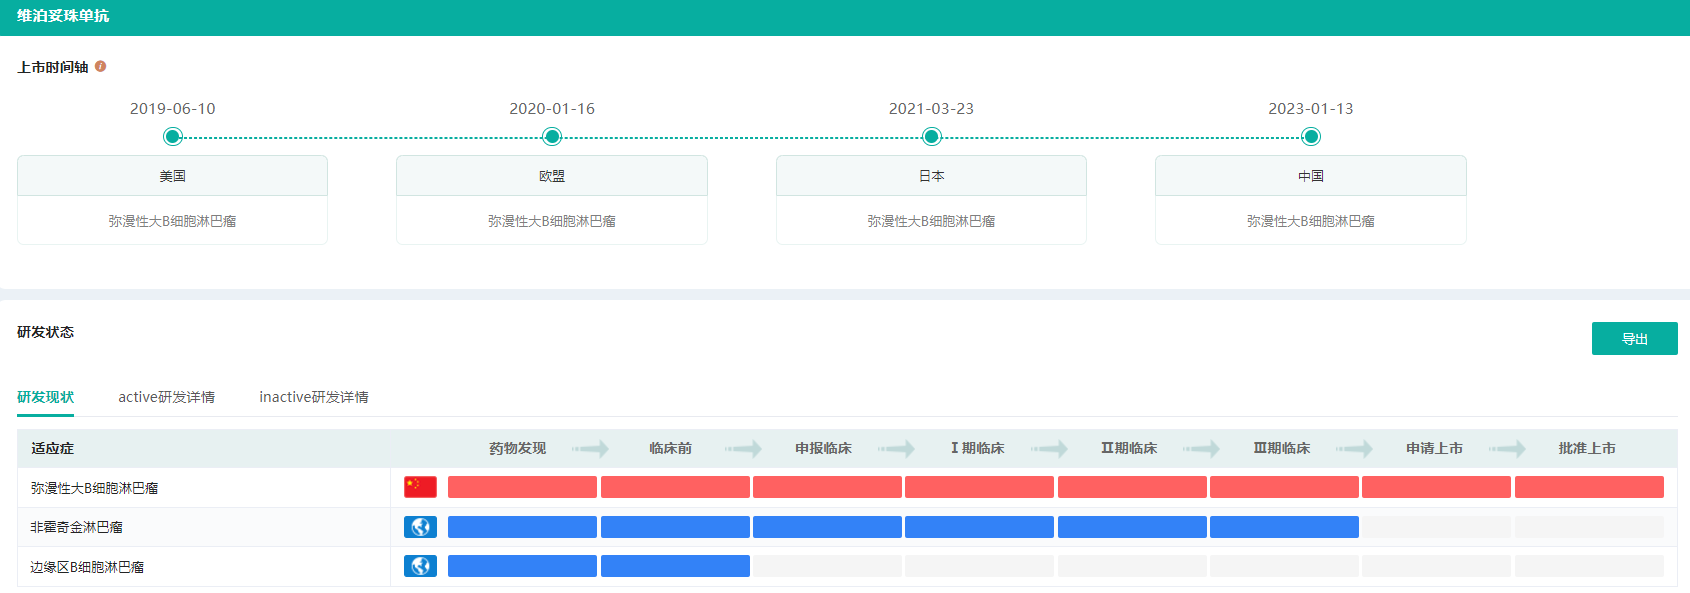Screen dimensions: 1690x593
Task: Select the 2020-01-16 timeline marker
Action: [552, 137]
